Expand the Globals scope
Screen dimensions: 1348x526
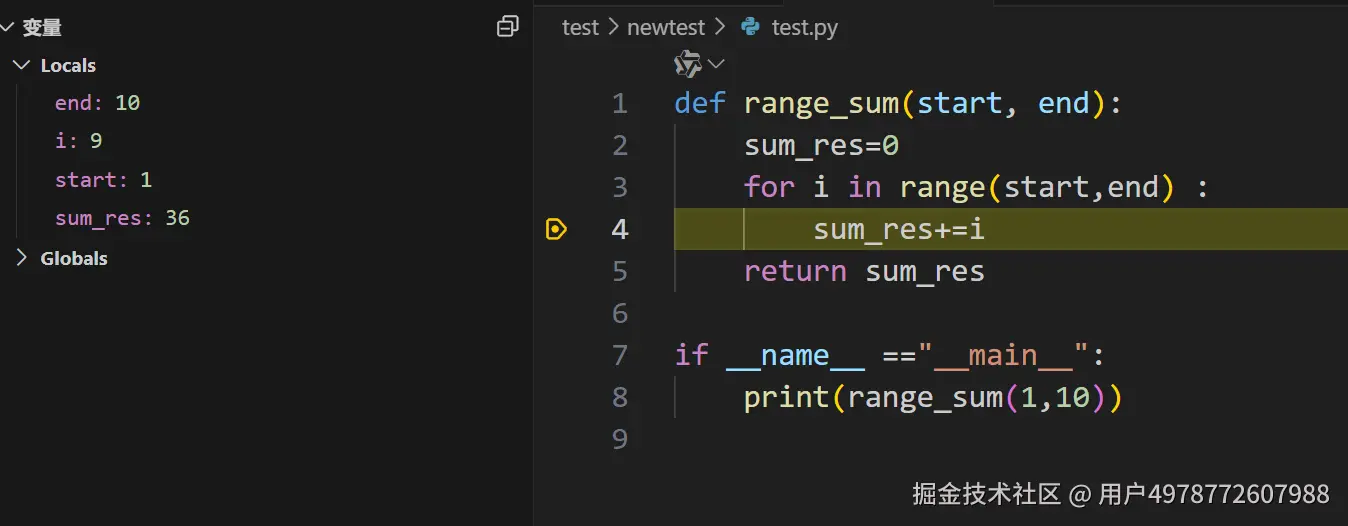point(21,258)
